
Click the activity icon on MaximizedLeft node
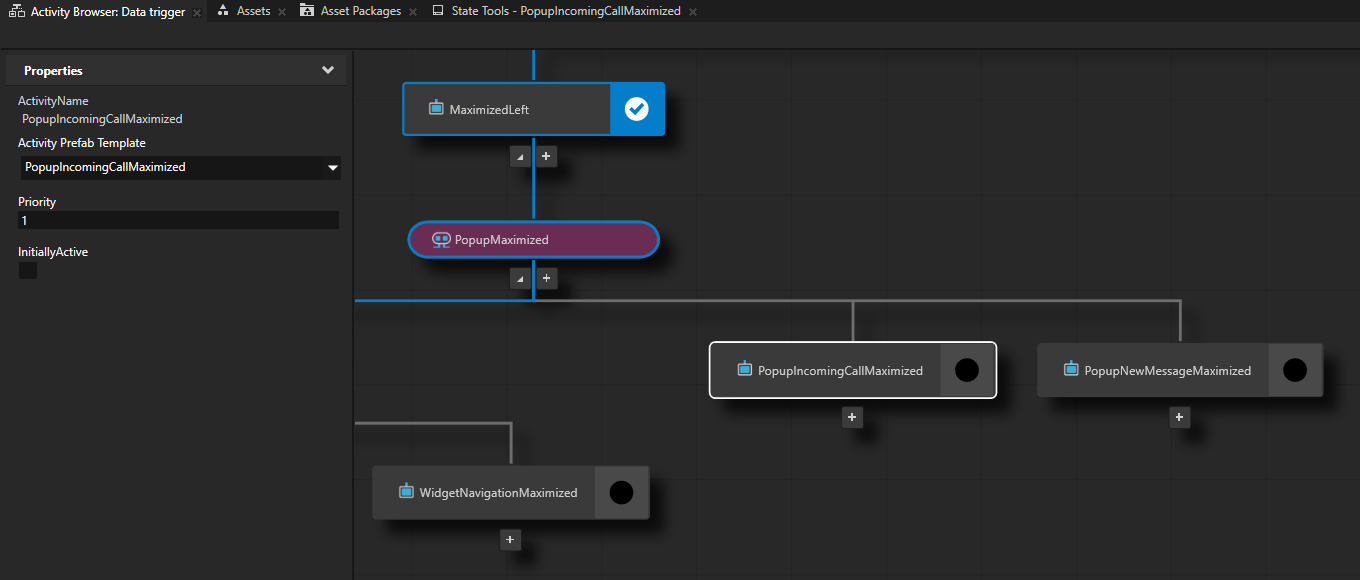click(436, 108)
